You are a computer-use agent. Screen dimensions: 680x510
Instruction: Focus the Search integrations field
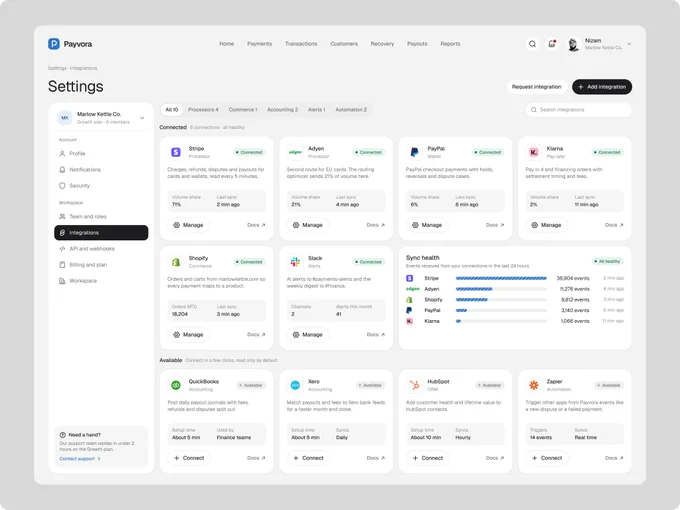[579, 110]
